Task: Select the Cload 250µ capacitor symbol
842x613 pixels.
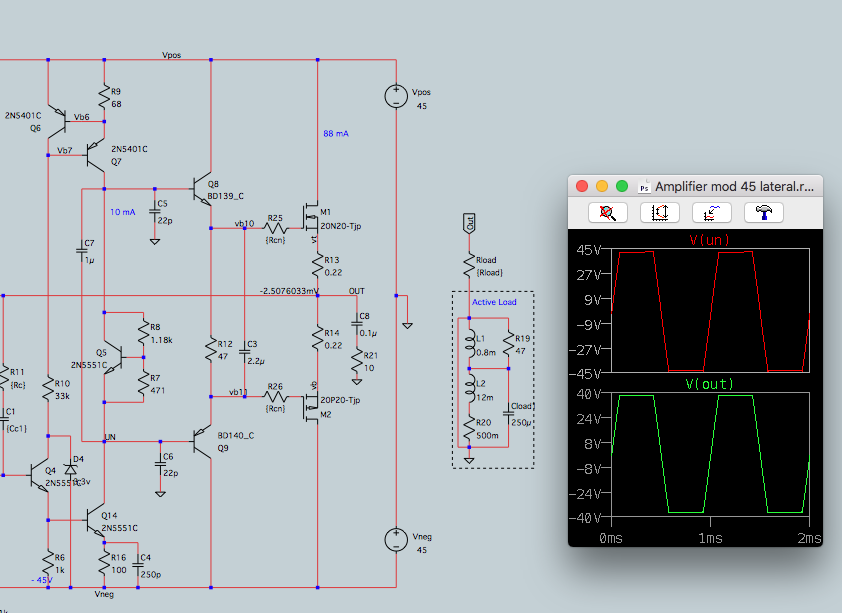Action: click(508, 414)
